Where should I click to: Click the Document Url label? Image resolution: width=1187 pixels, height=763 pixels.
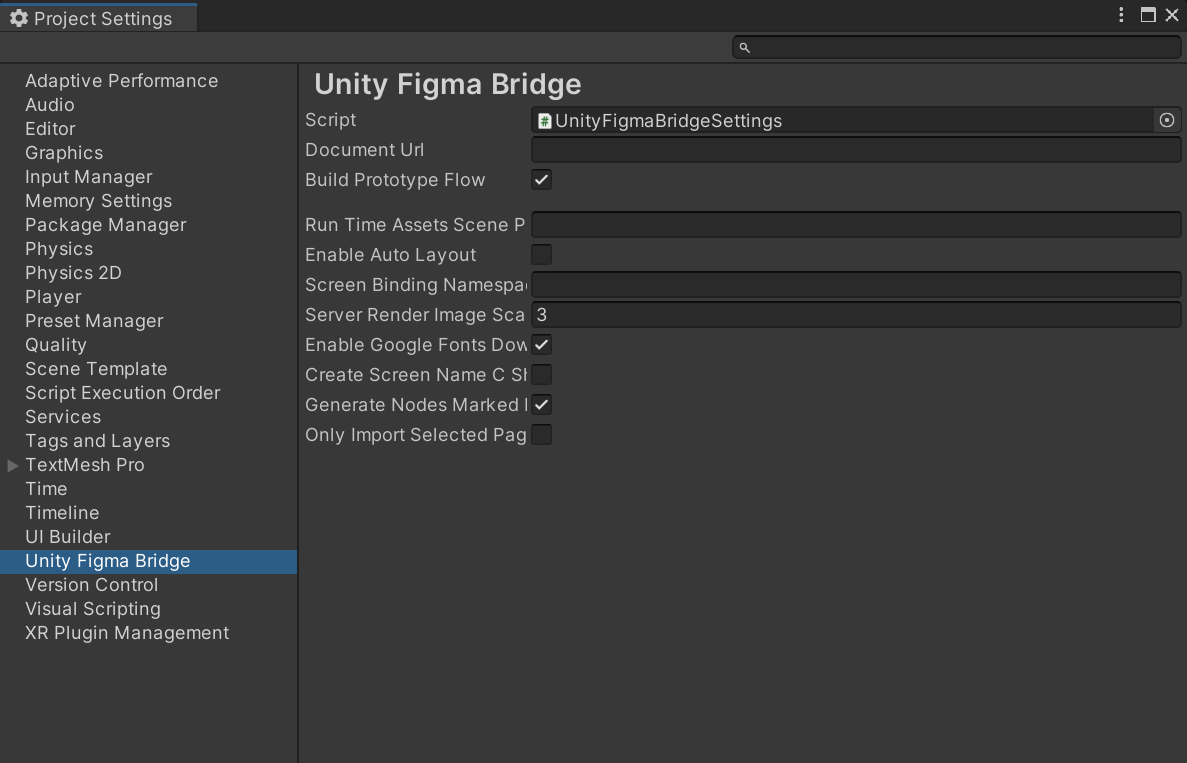click(x=364, y=150)
